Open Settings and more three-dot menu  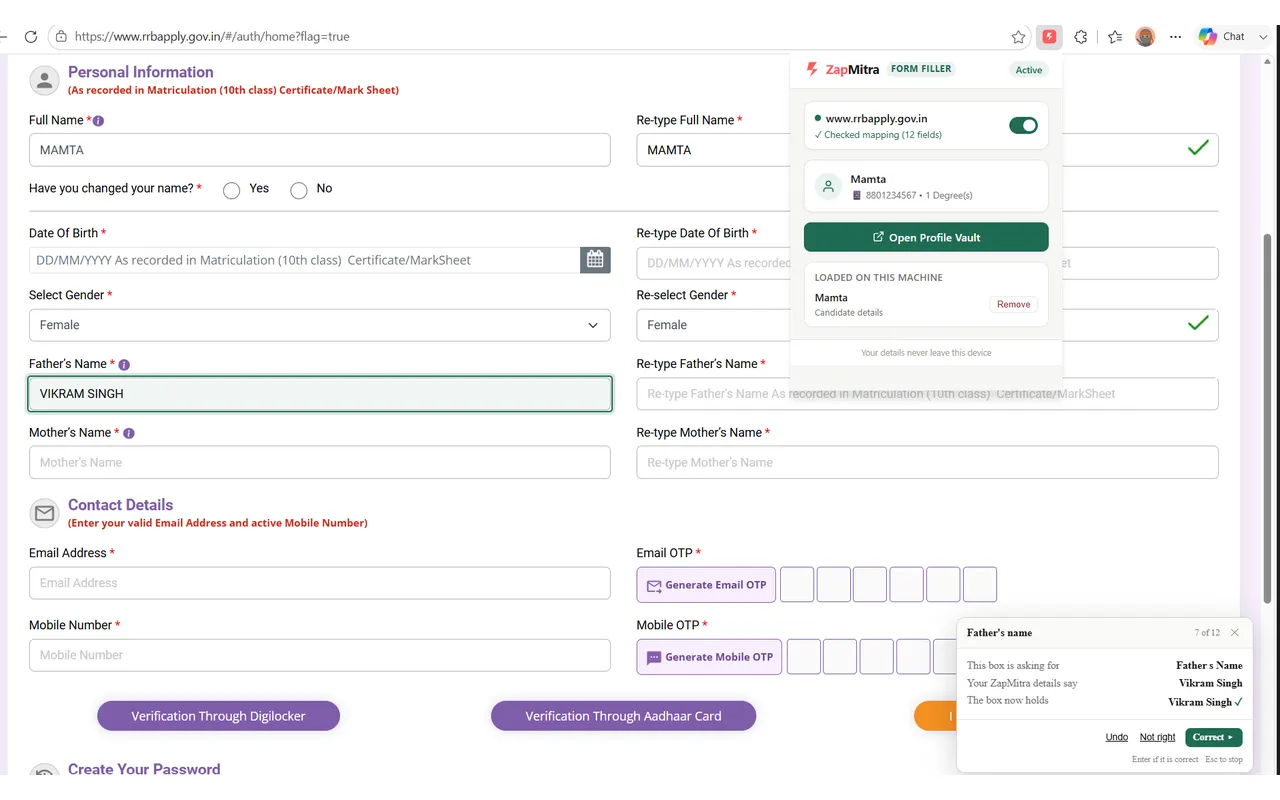point(1176,37)
